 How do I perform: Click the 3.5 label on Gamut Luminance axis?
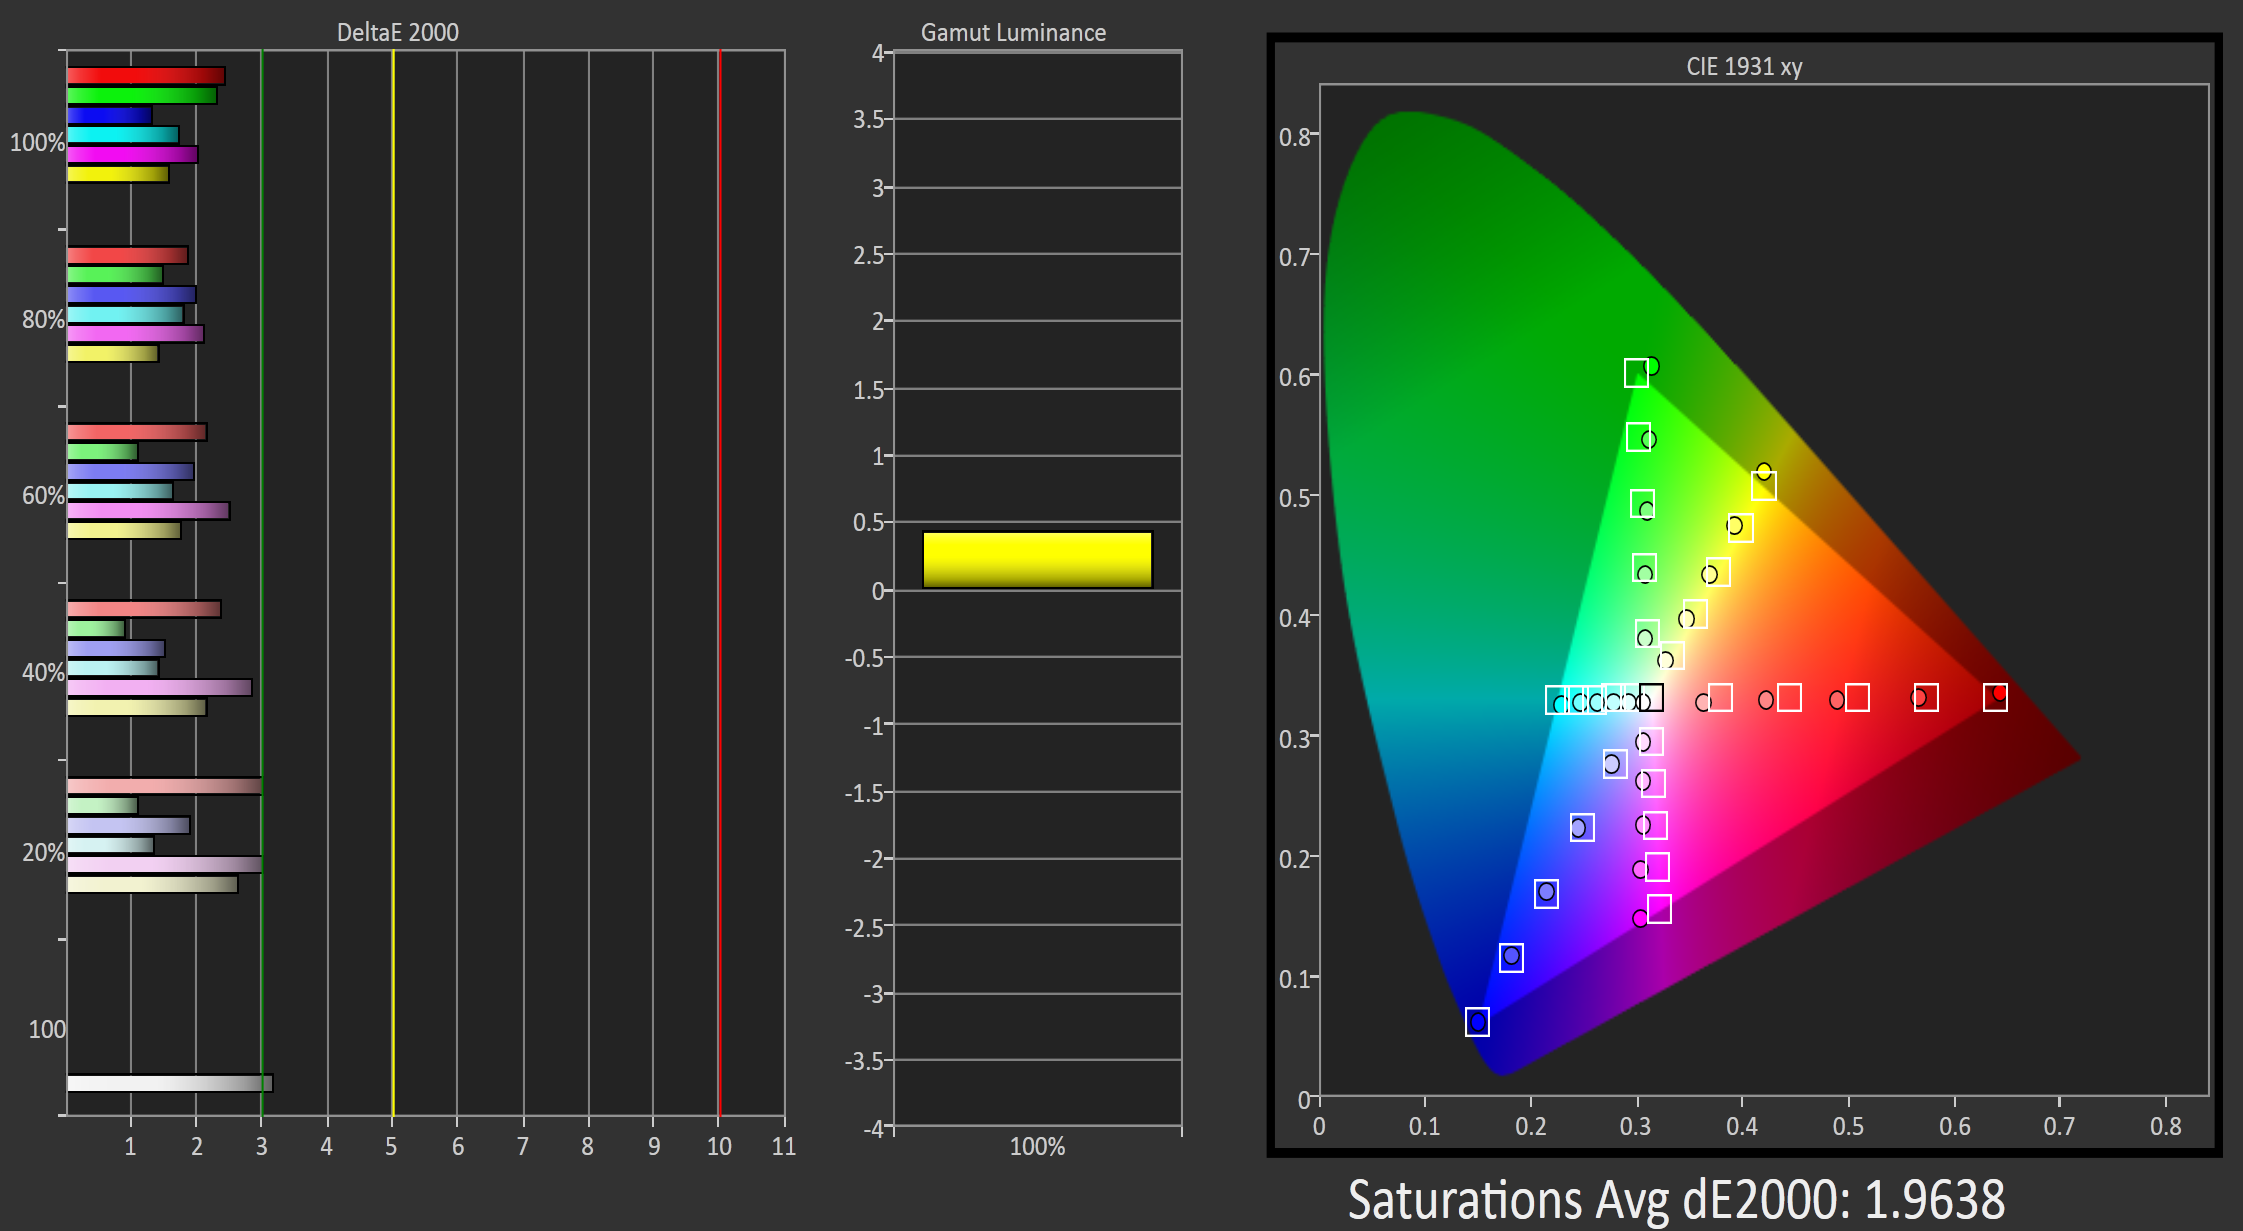click(869, 120)
